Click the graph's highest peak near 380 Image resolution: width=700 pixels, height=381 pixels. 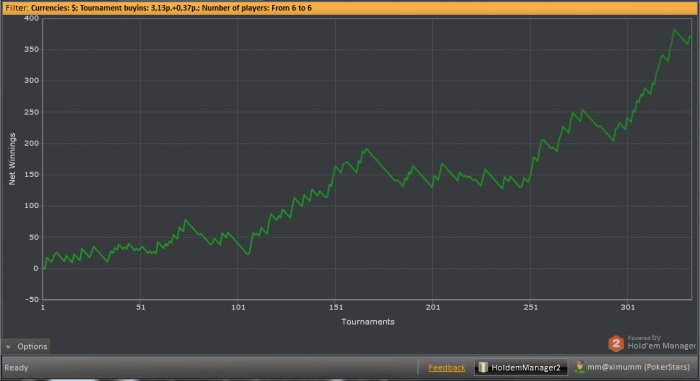coord(674,30)
